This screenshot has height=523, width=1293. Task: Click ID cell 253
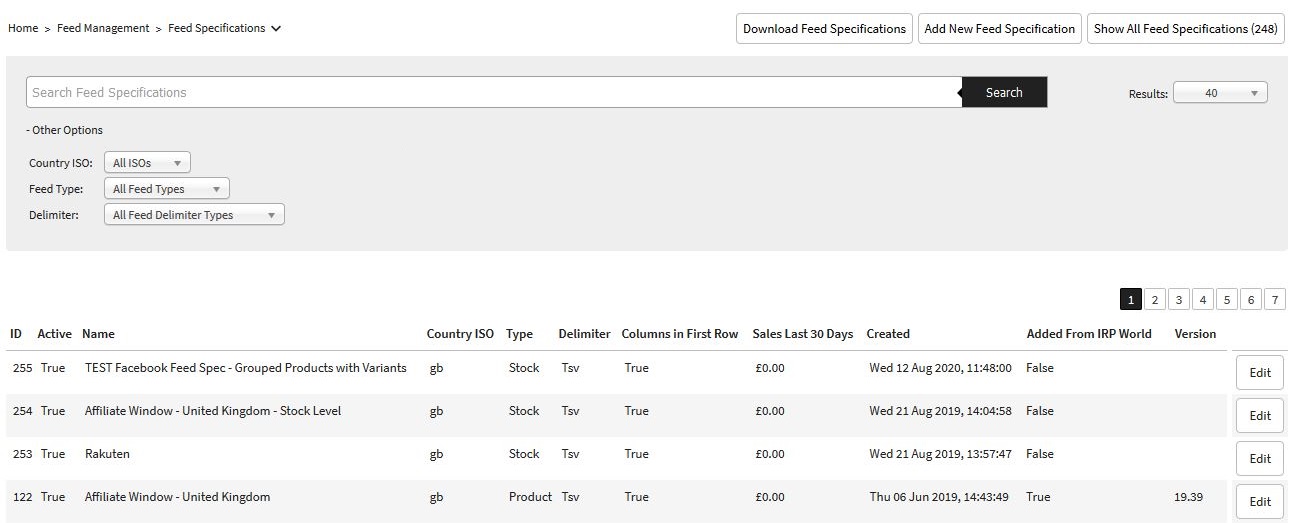tap(22, 454)
